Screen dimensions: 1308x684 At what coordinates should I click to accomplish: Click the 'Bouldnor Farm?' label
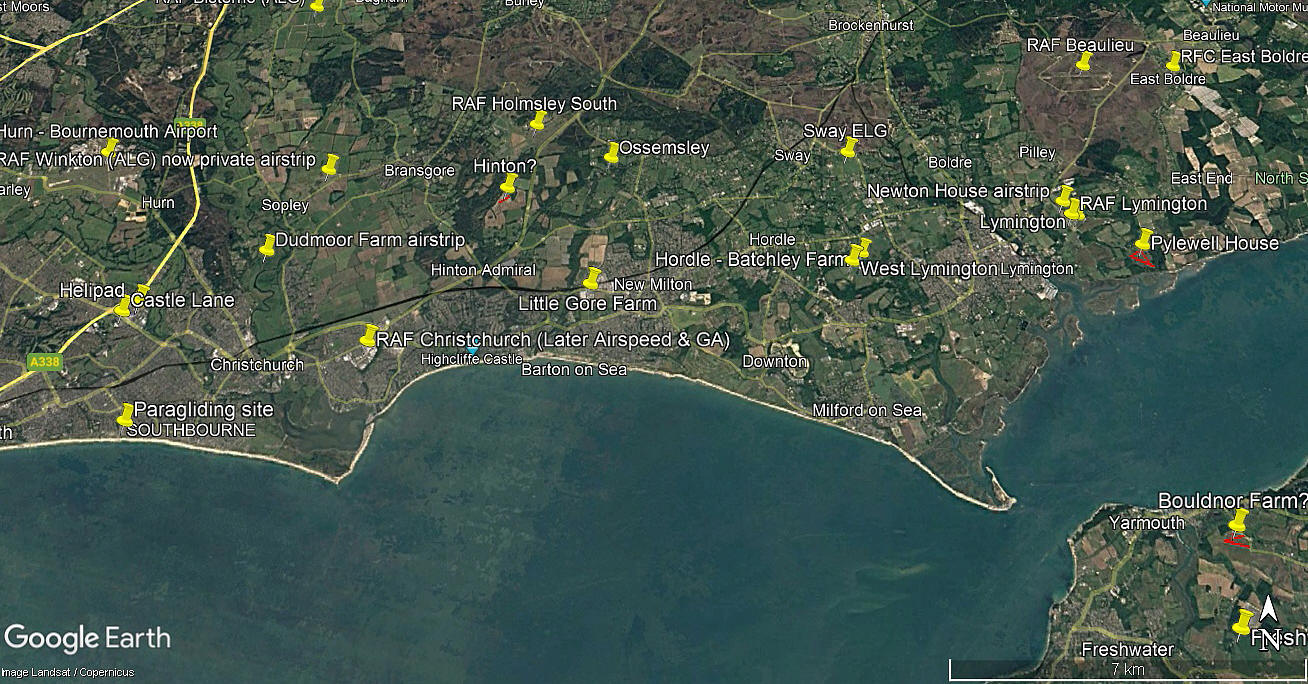point(1232,500)
